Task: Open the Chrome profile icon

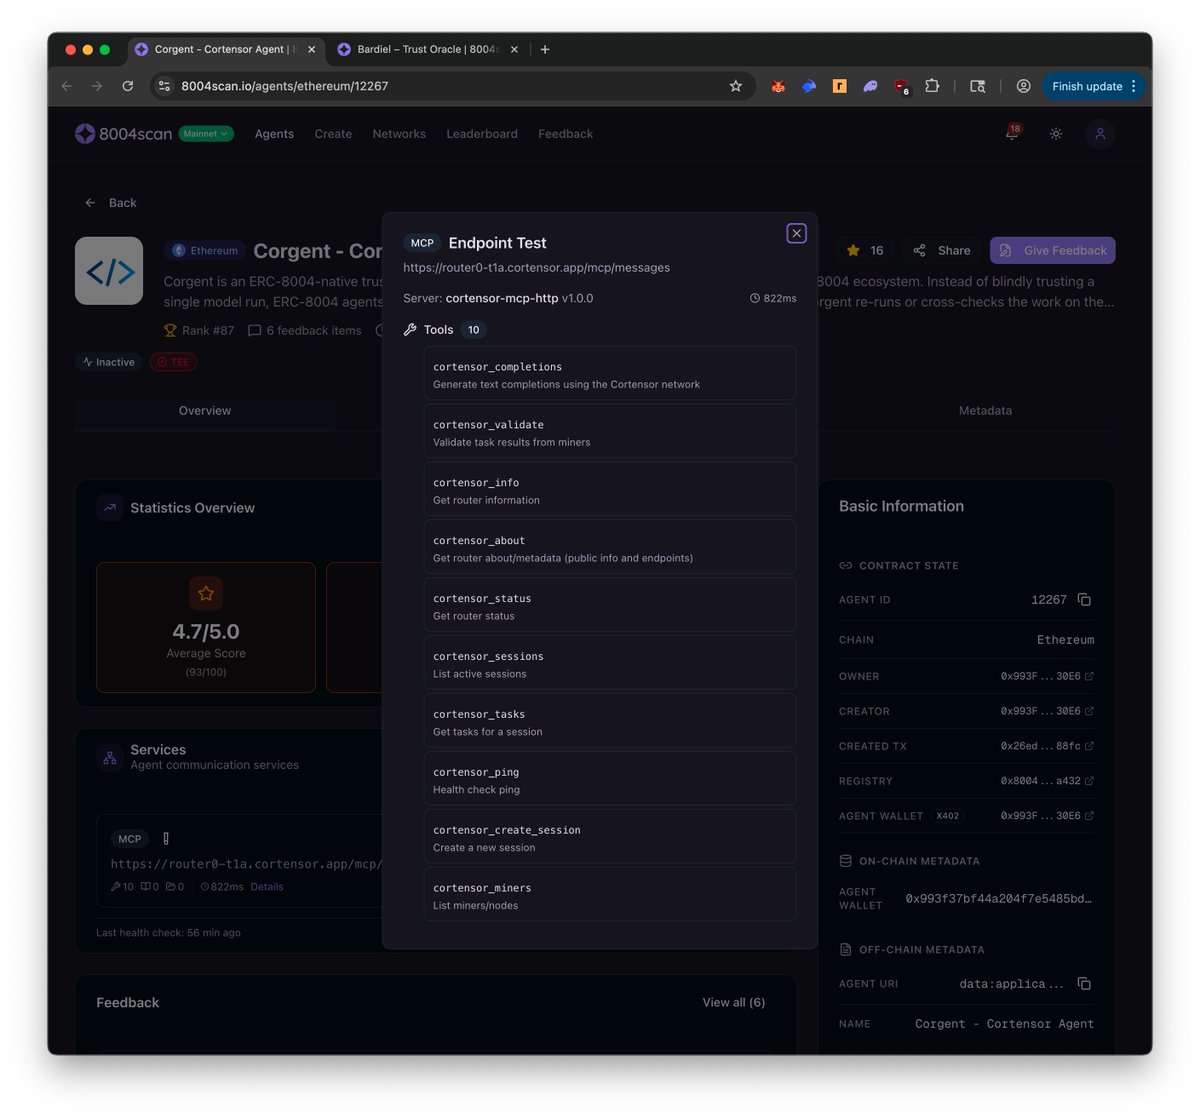Action: pyautogui.click(x=1023, y=86)
